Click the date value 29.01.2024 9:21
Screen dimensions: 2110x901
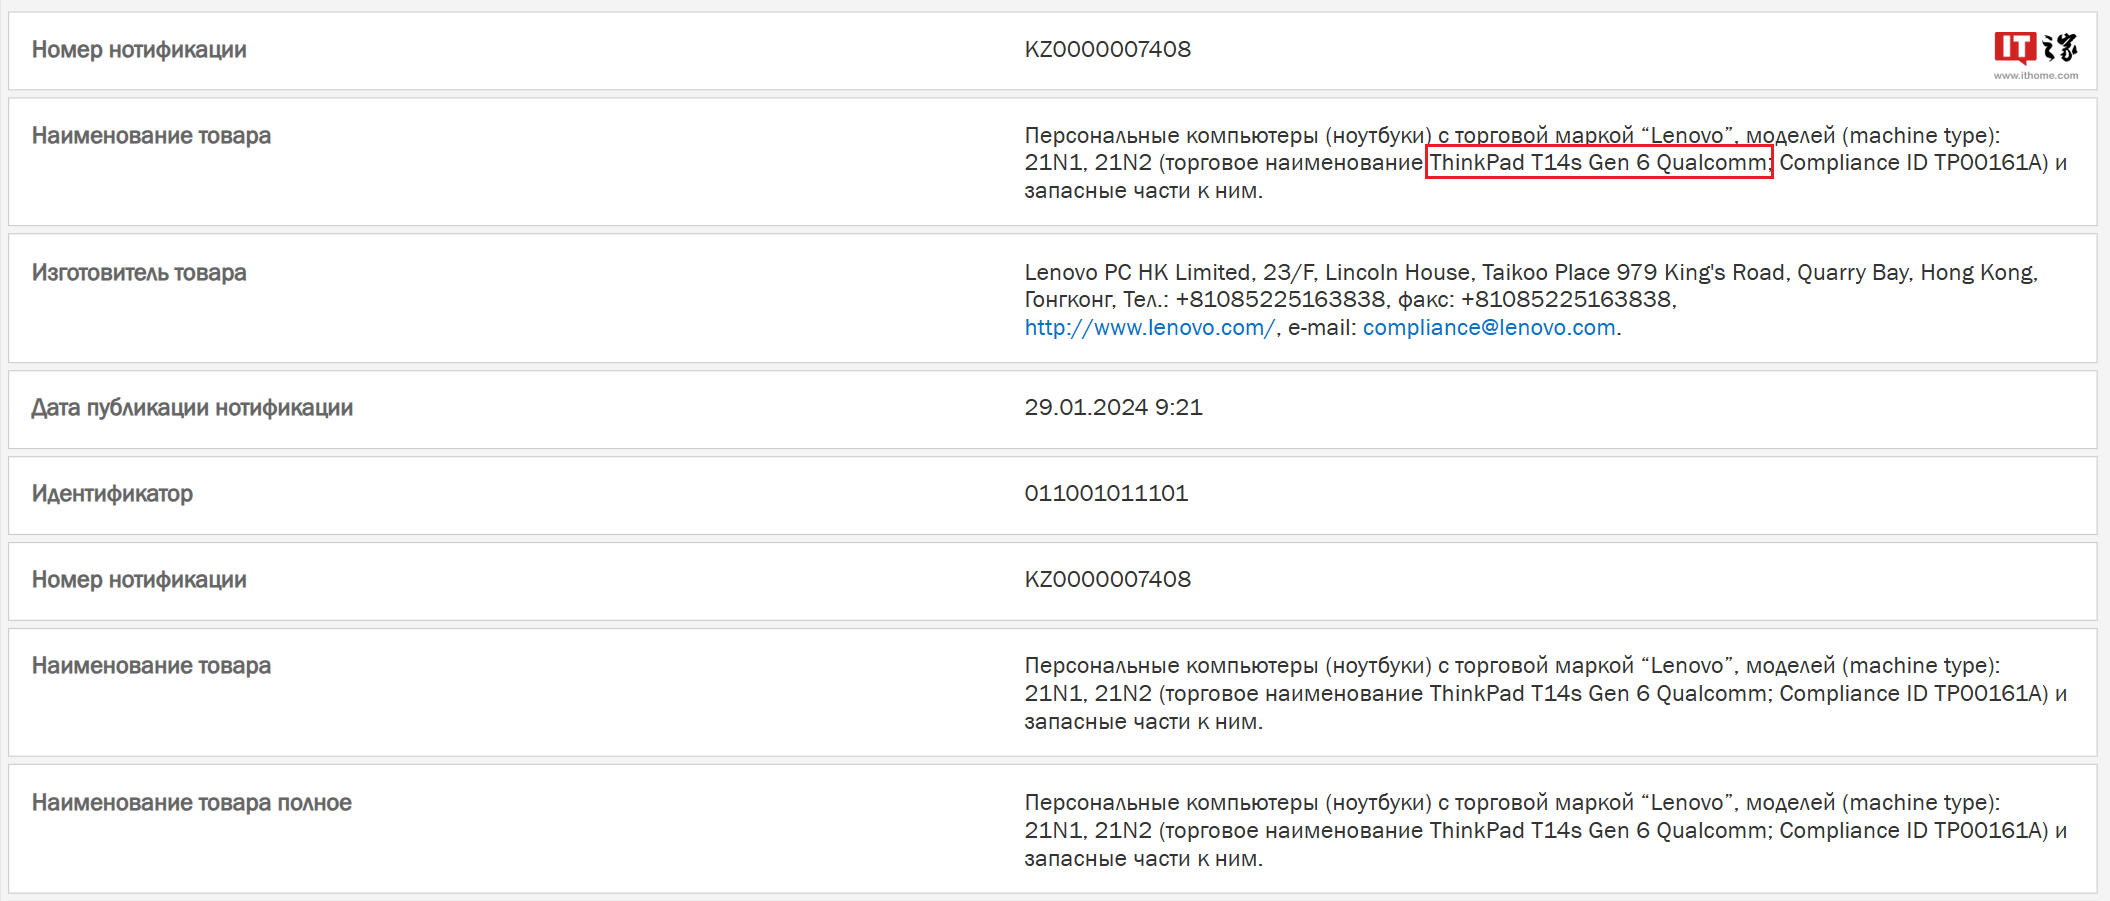[x=1113, y=408]
